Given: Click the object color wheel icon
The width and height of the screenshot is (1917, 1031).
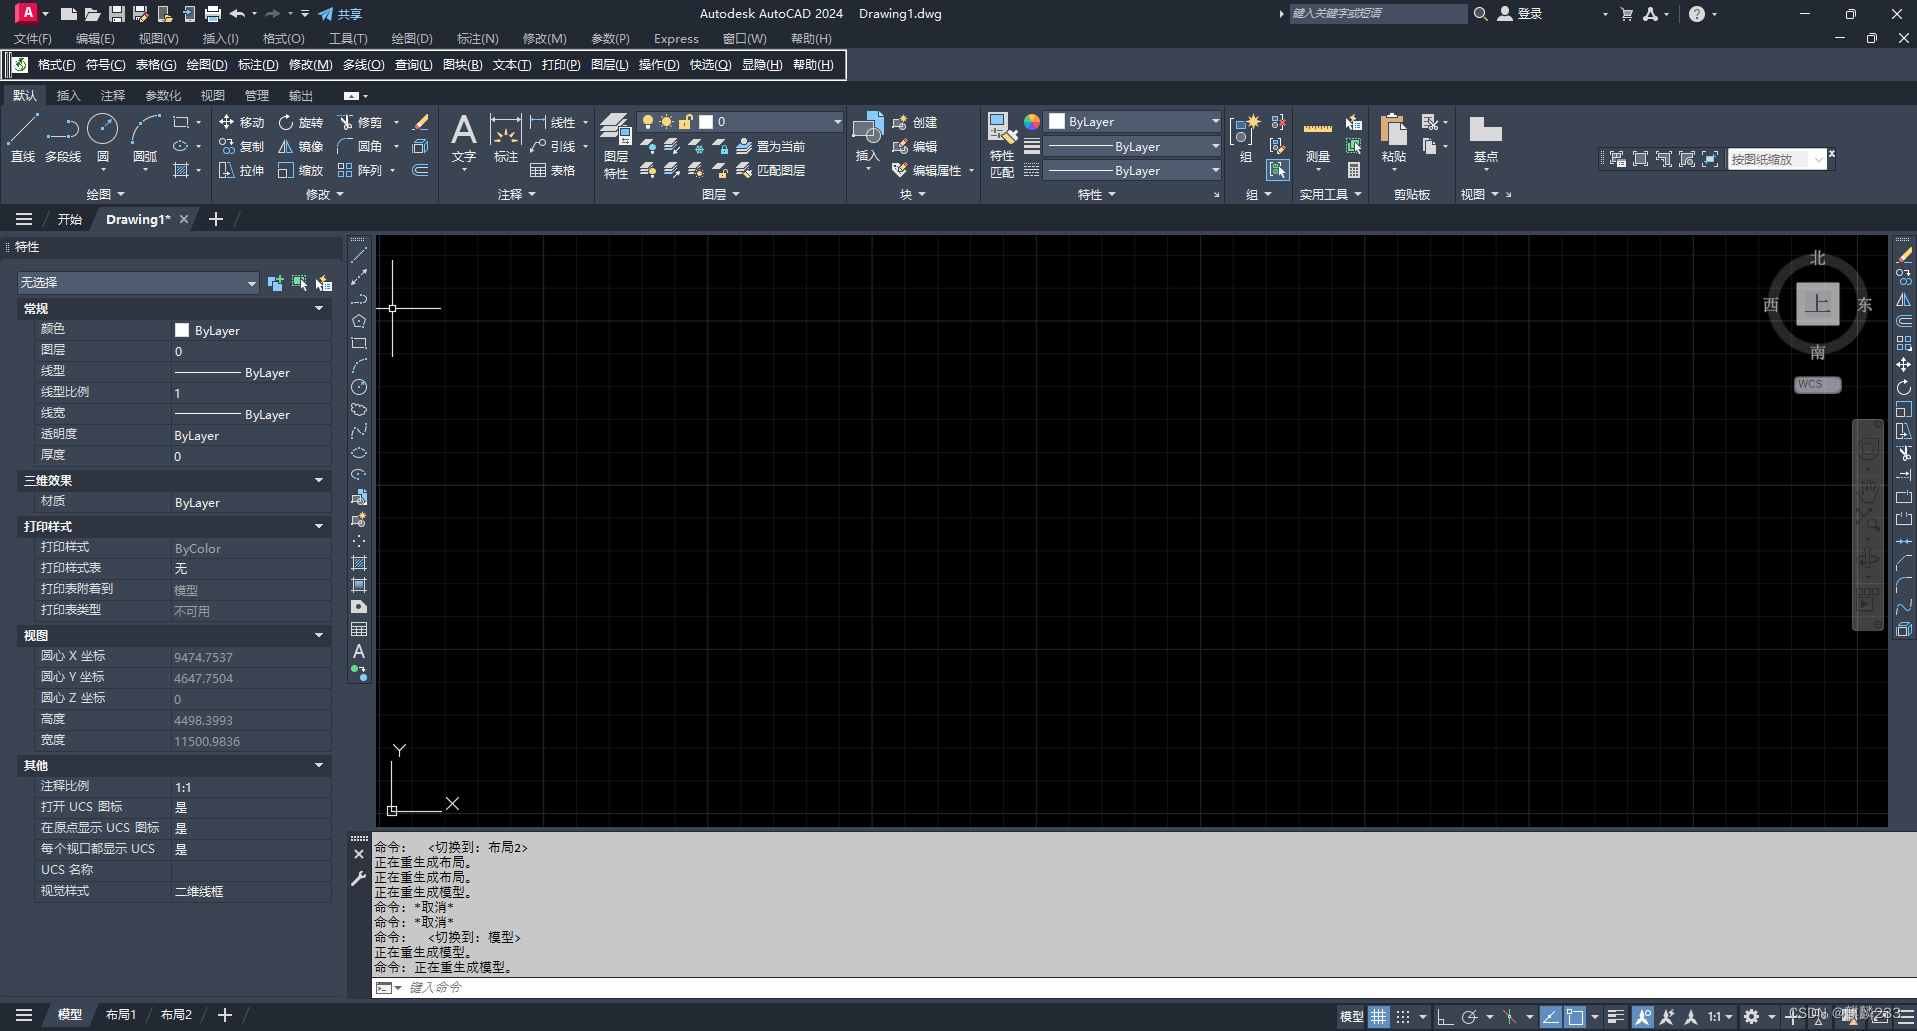Looking at the screenshot, I should pos(1032,122).
